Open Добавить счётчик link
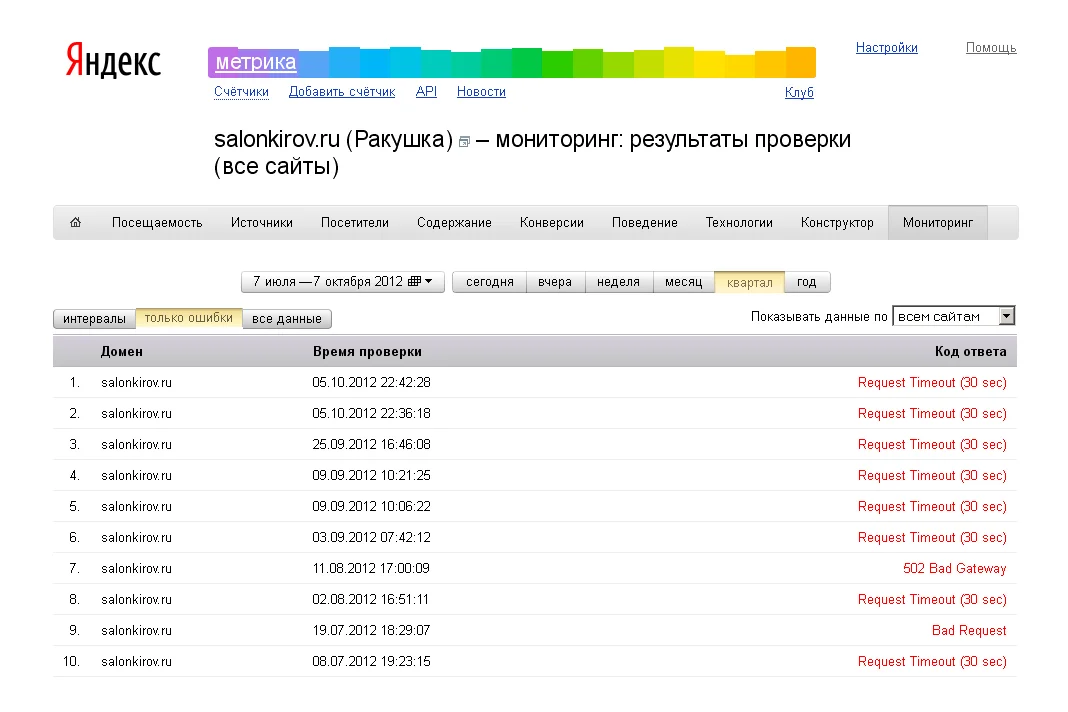This screenshot has width=1068, height=712. coord(342,92)
